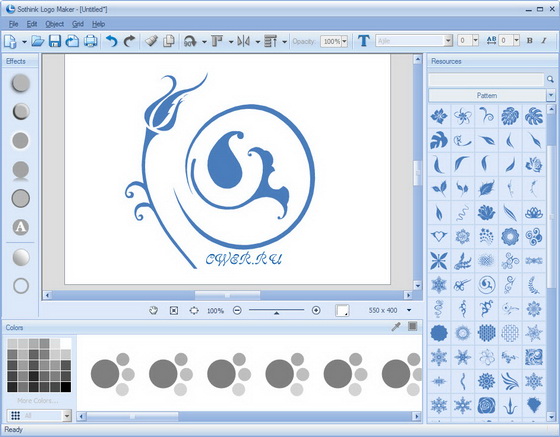Select the heart pattern in Resources

(439, 236)
